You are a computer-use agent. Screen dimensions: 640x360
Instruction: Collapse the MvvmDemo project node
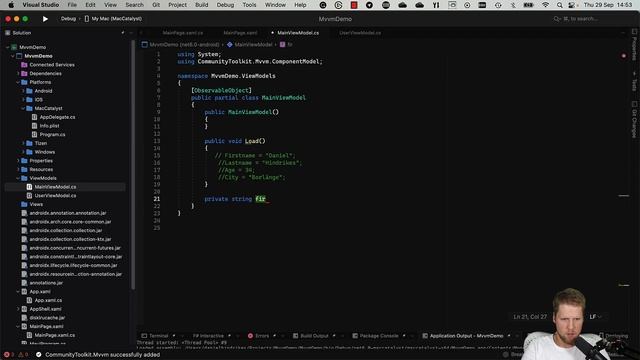coord(13,56)
